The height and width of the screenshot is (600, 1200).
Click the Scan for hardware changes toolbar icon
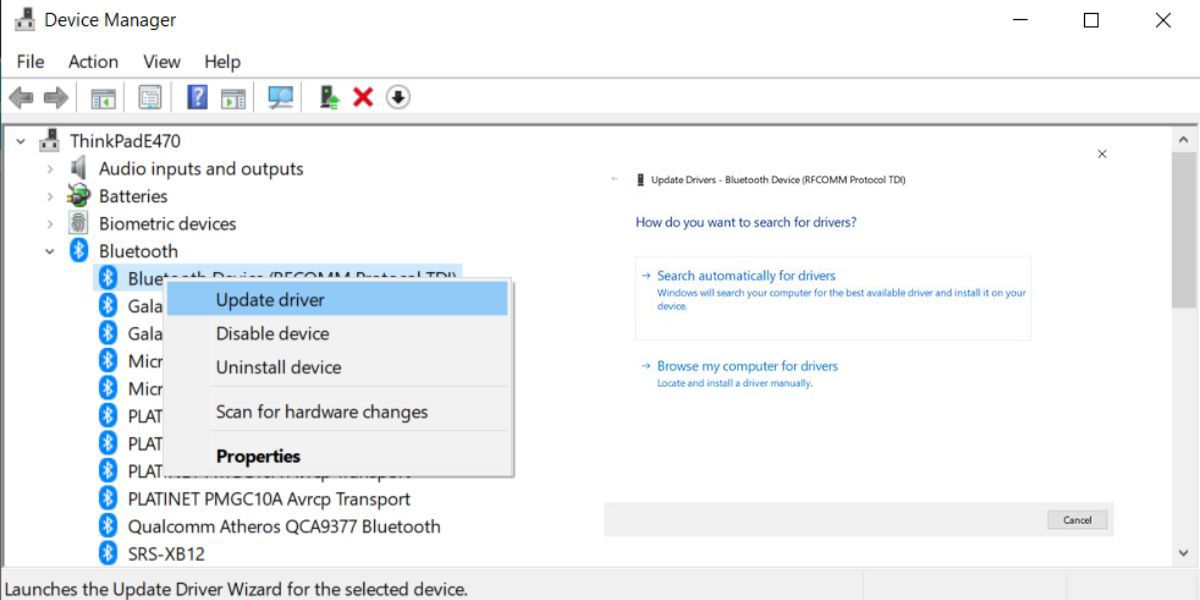pyautogui.click(x=280, y=97)
